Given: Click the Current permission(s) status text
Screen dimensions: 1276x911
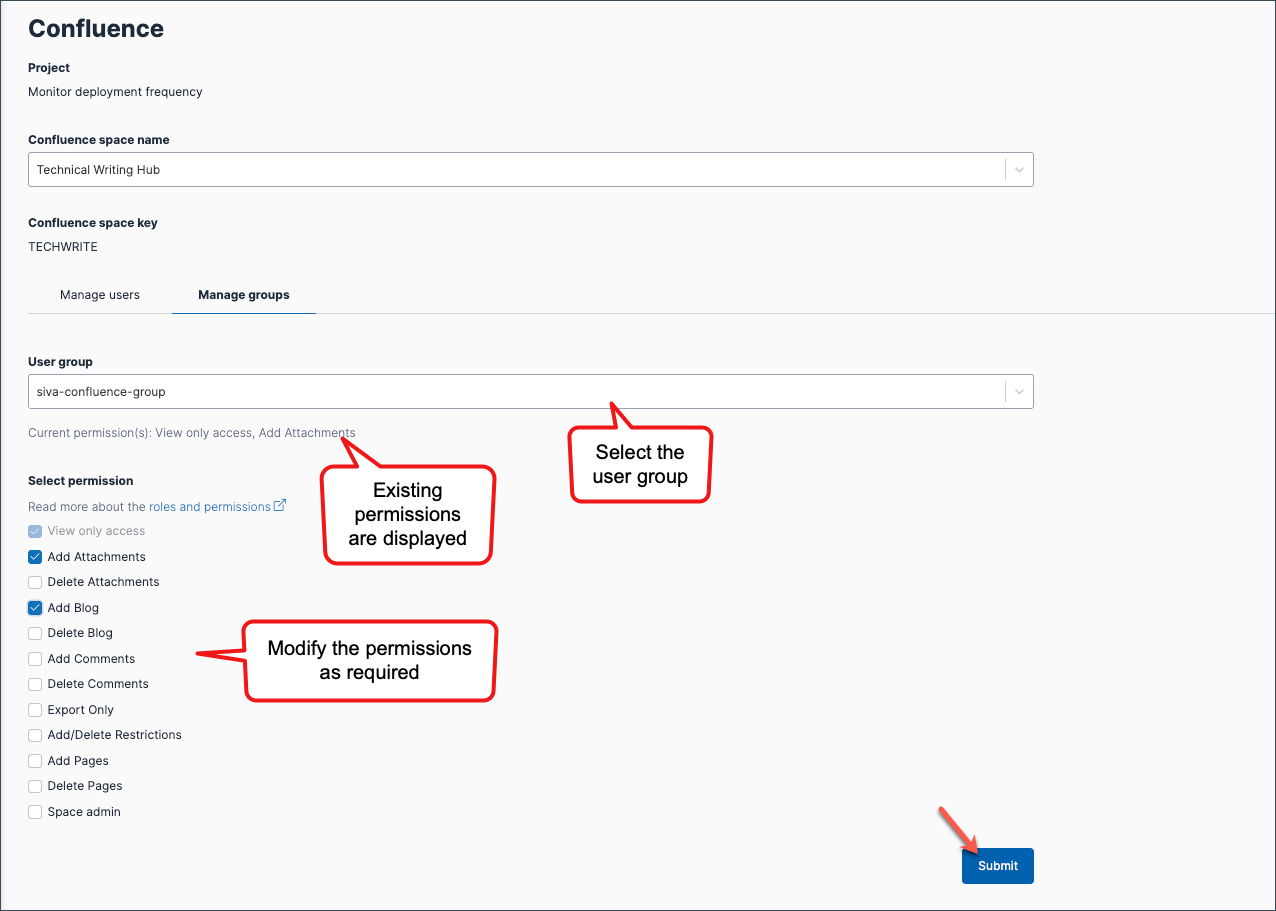Looking at the screenshot, I should pos(192,433).
